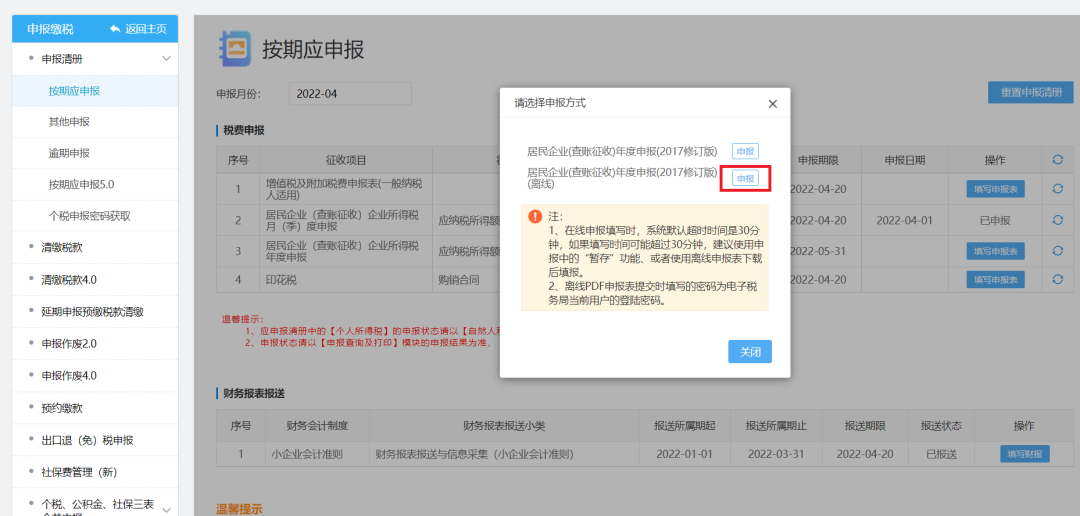Open 出口退（免）税申报 menu item
The width and height of the screenshot is (1080, 516).
click(x=87, y=440)
